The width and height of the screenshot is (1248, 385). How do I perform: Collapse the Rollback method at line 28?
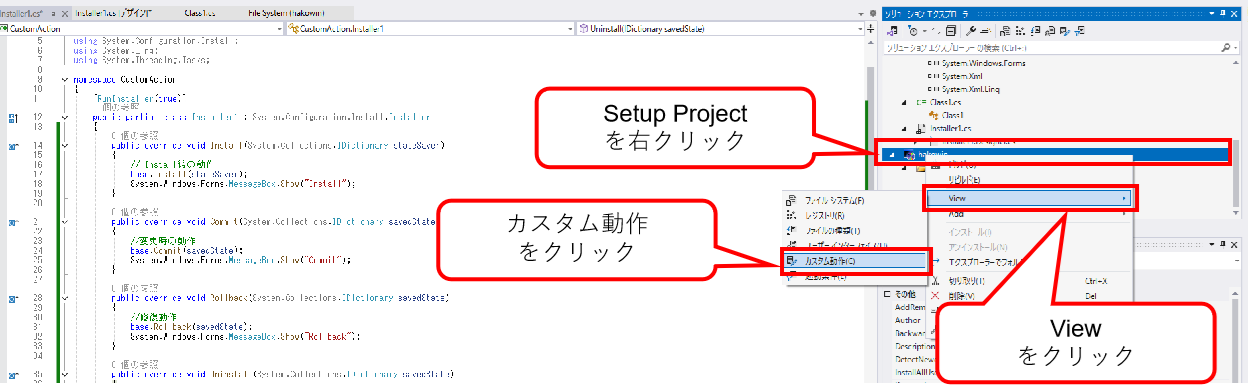(65, 298)
